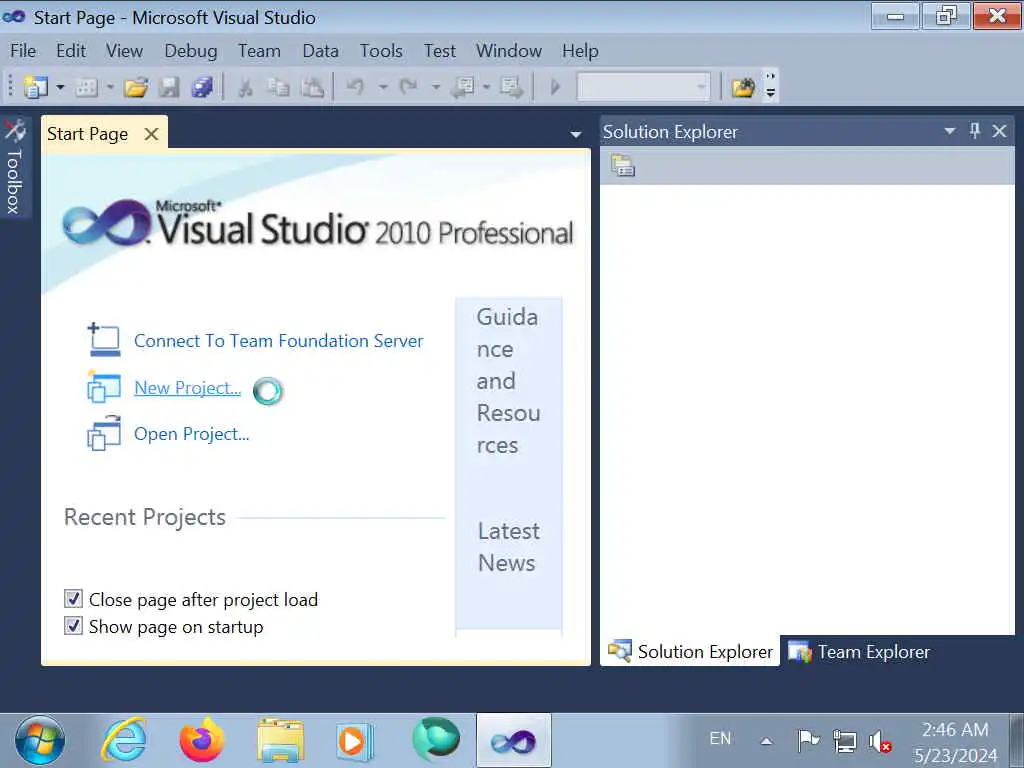Click the Start Debugging play icon

(555, 87)
